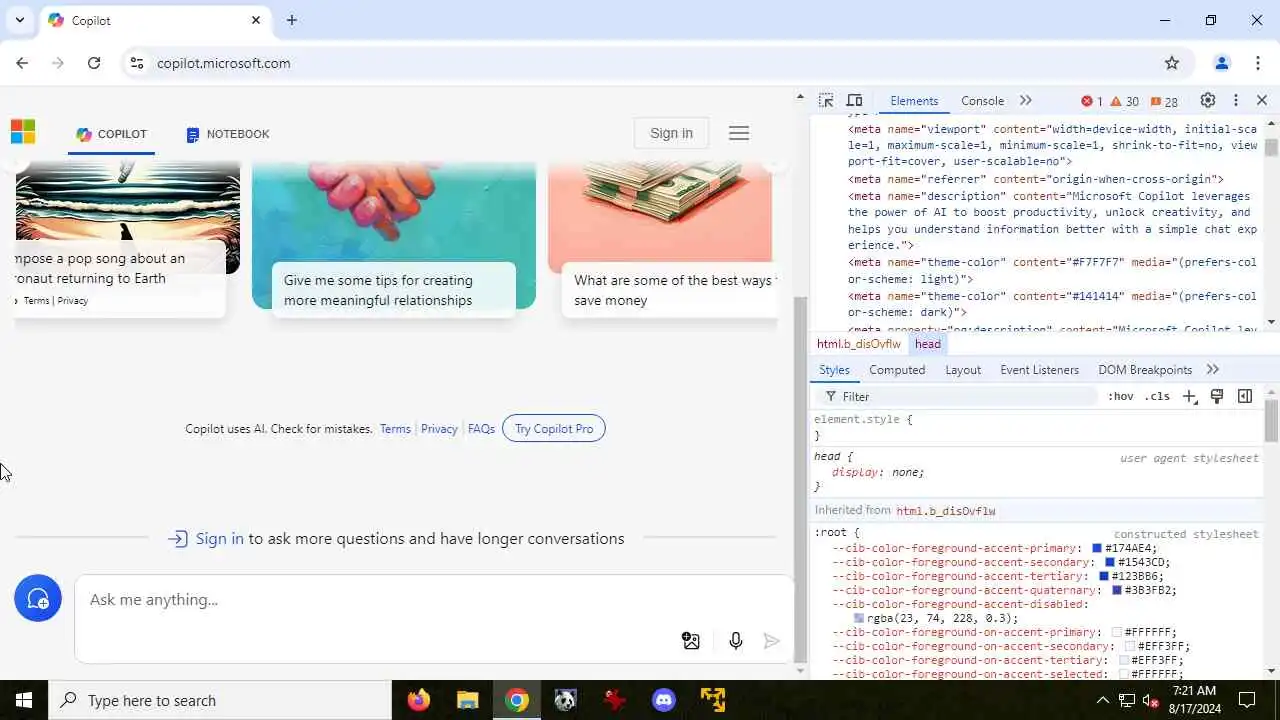Open the Copilot tab
Viewport: 1280px width, 720px height.
coord(111,134)
